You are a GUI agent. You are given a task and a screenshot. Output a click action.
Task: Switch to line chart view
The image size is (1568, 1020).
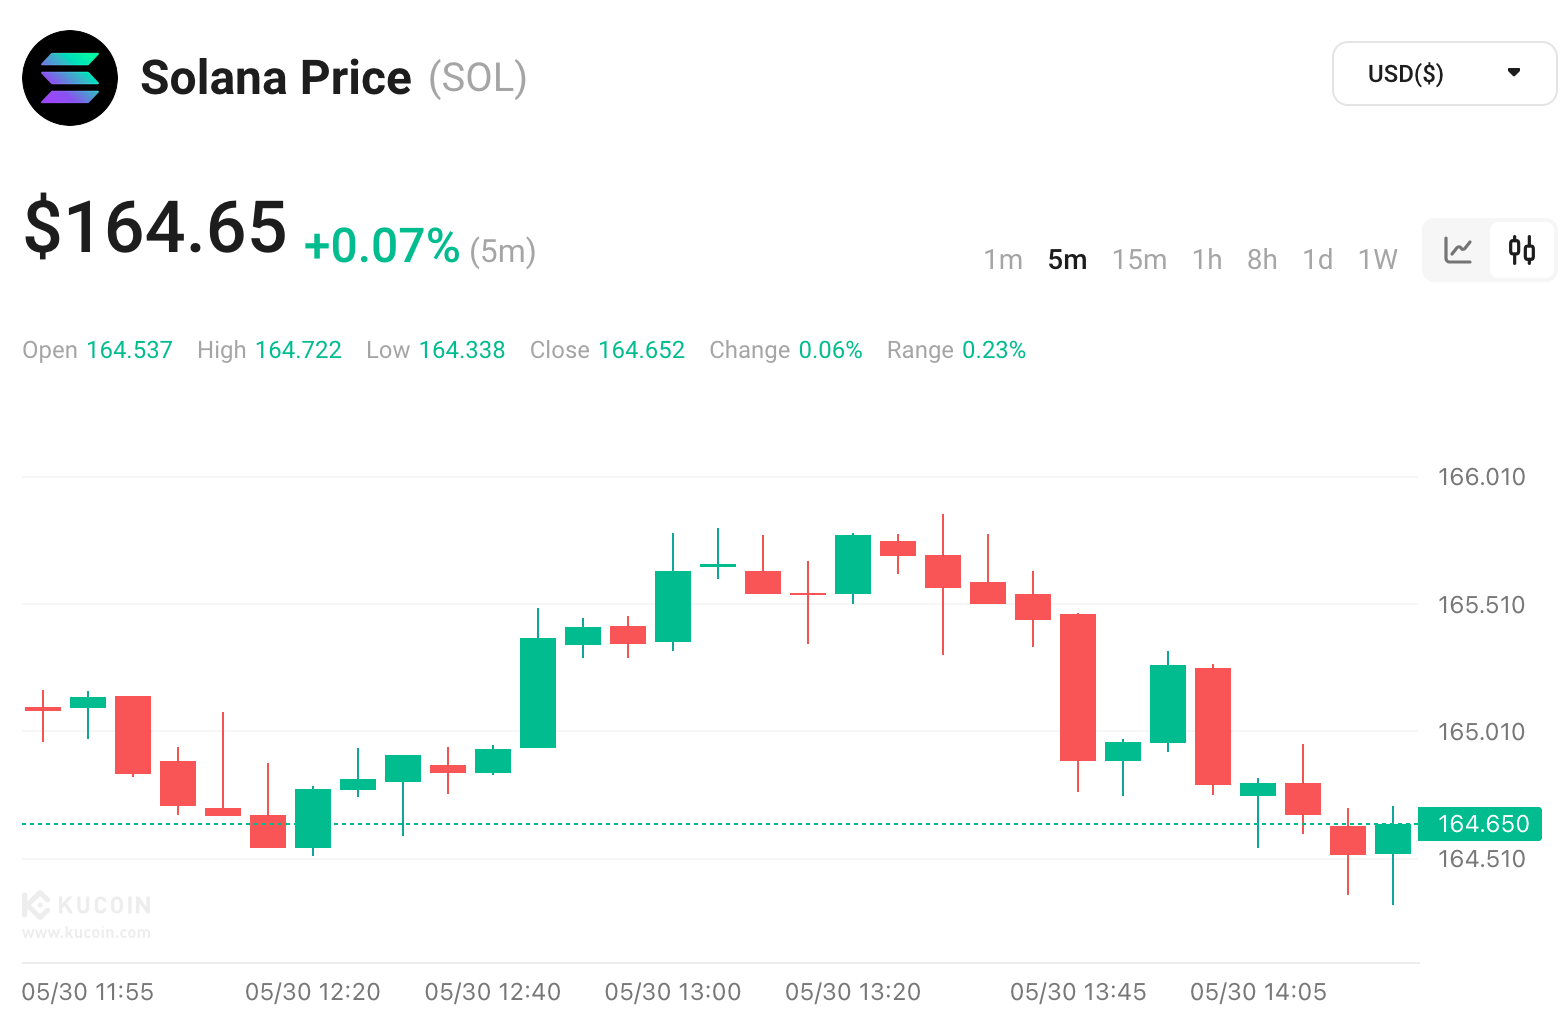pos(1458,250)
